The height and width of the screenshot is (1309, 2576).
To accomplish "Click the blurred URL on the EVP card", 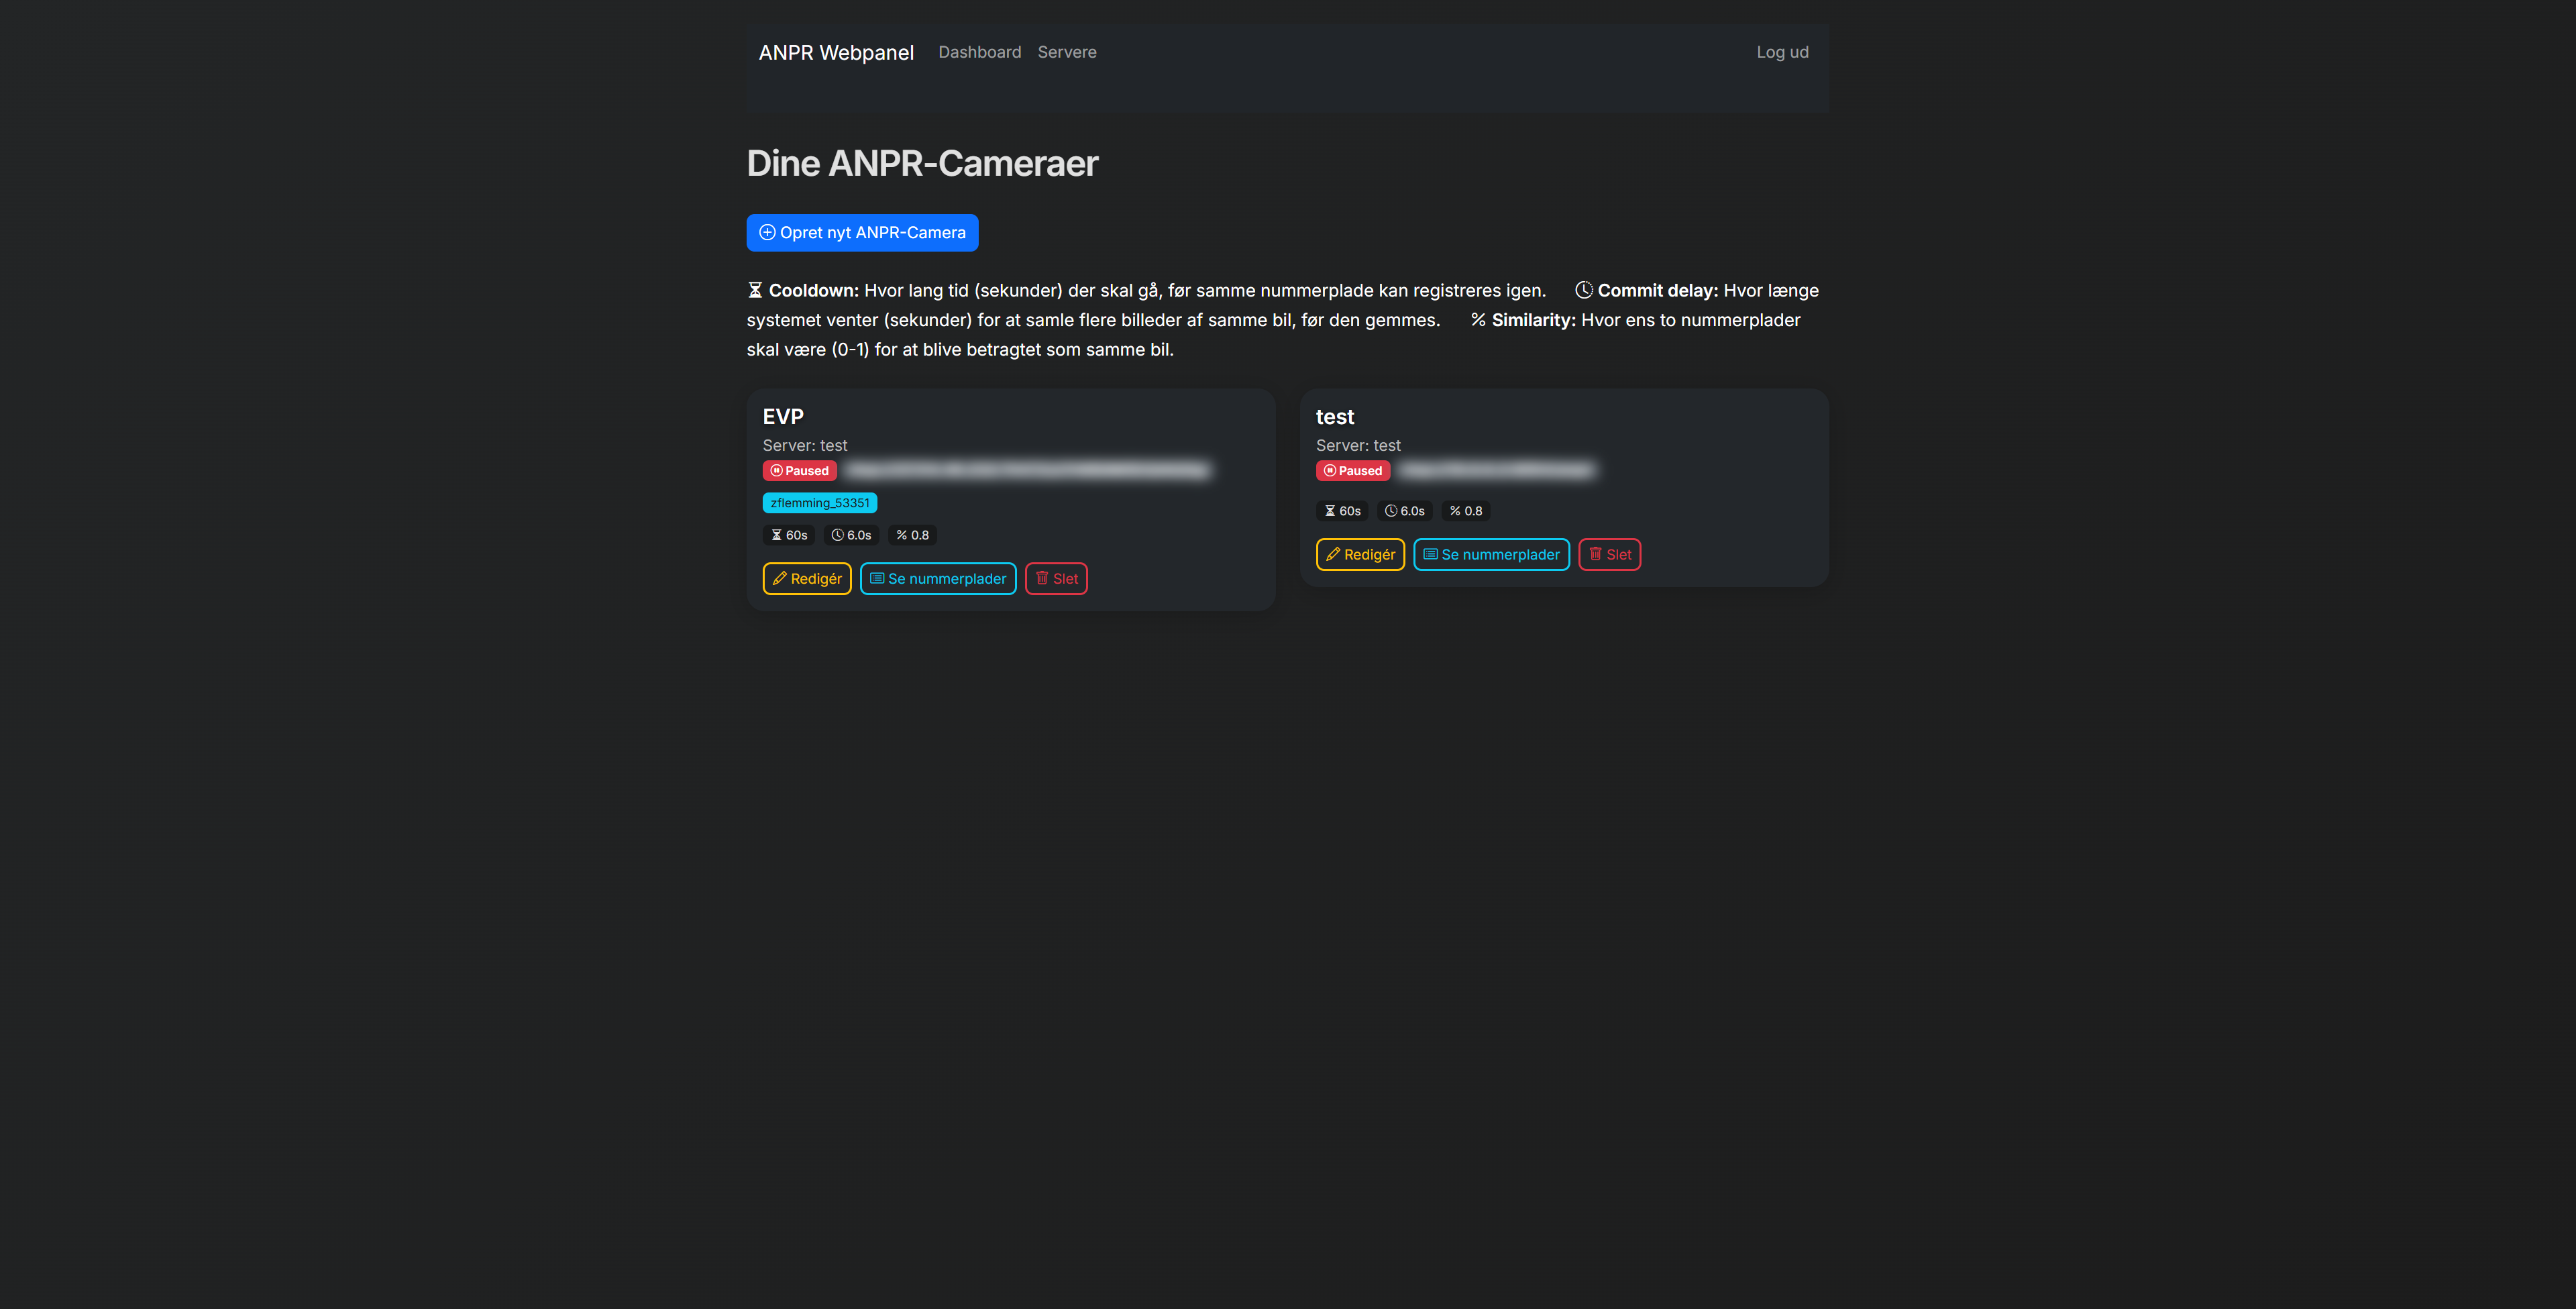I will point(1028,471).
